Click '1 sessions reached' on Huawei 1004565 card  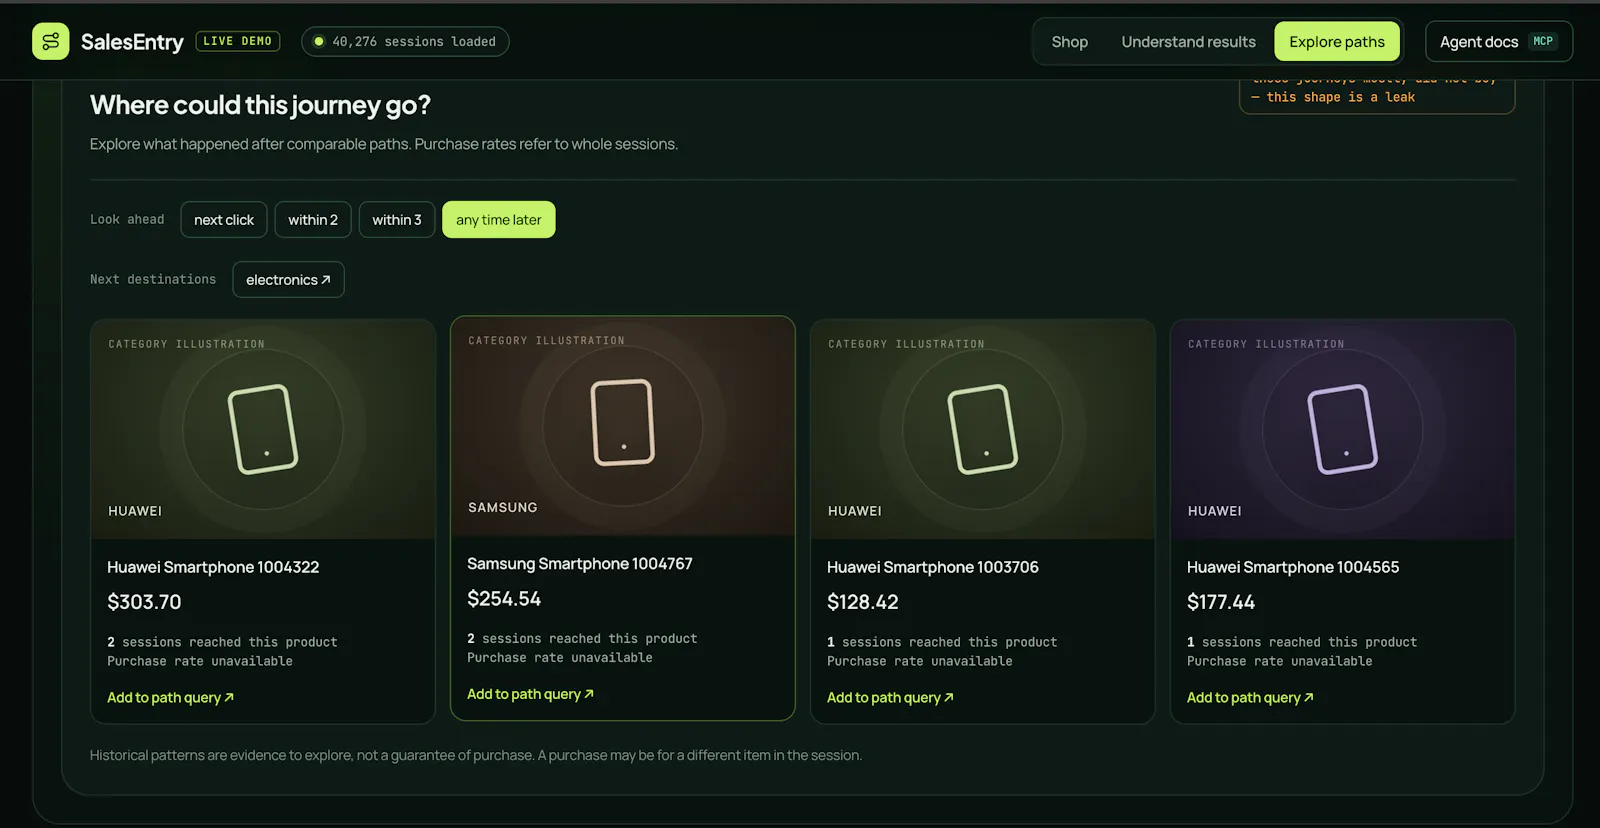1302,642
